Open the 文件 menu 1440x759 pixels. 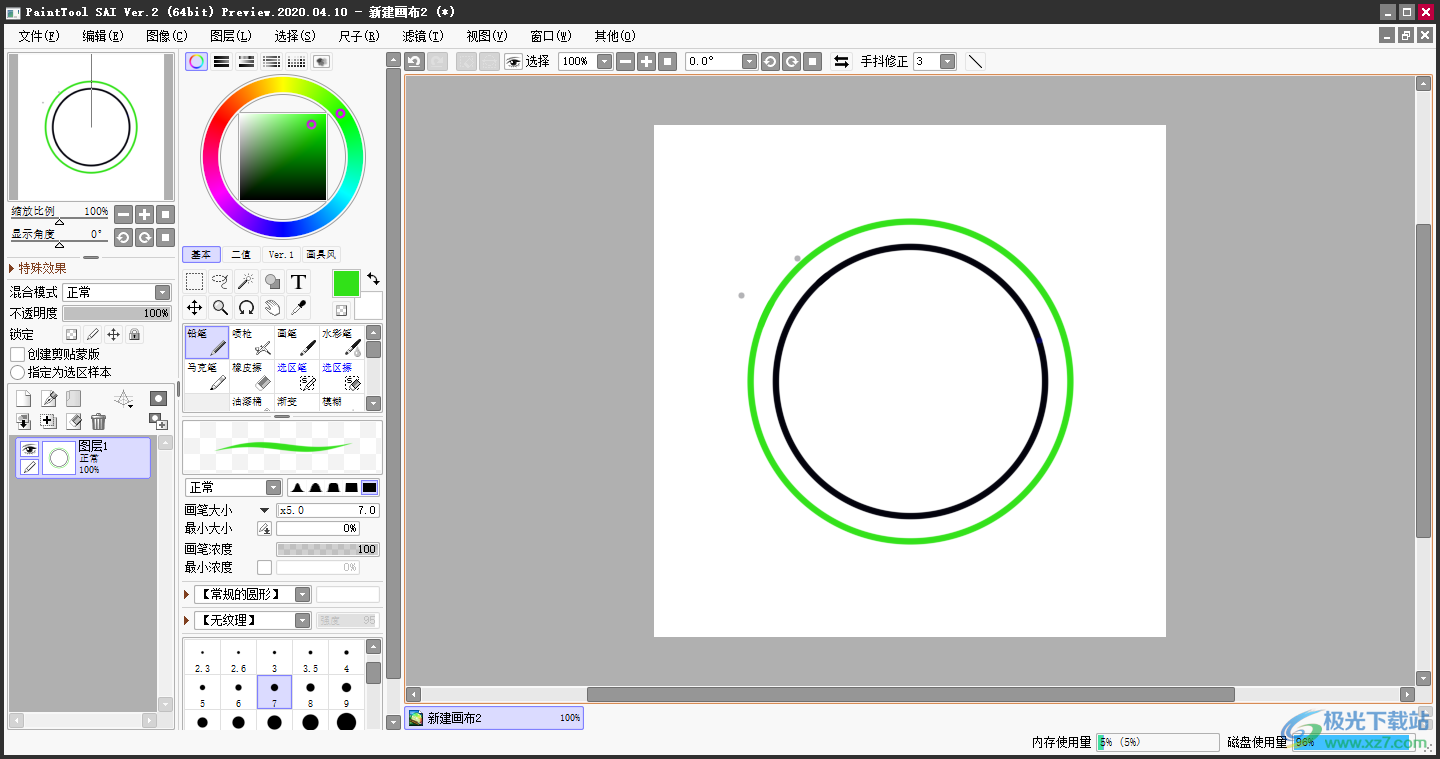[39, 36]
